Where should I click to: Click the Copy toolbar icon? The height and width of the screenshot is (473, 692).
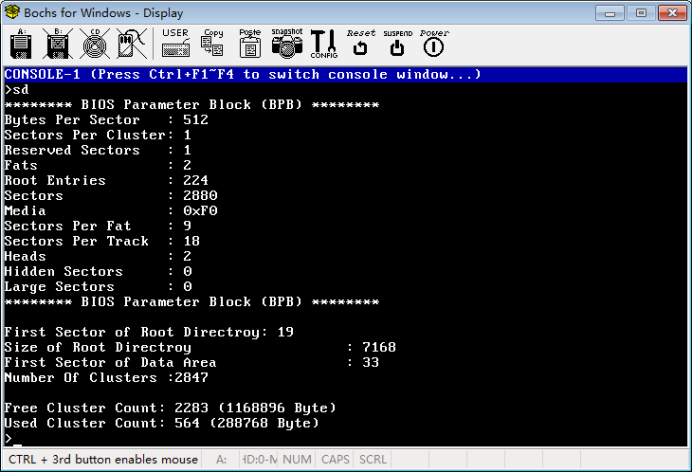(213, 43)
